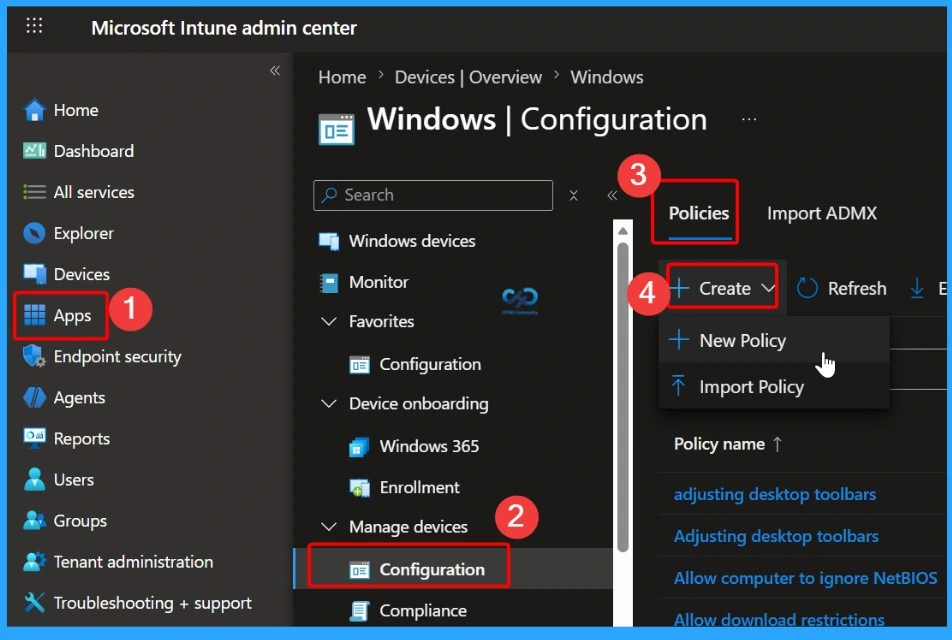This screenshot has width=952, height=640.
Task: Click the Refresh circular arrow icon
Action: [807, 288]
